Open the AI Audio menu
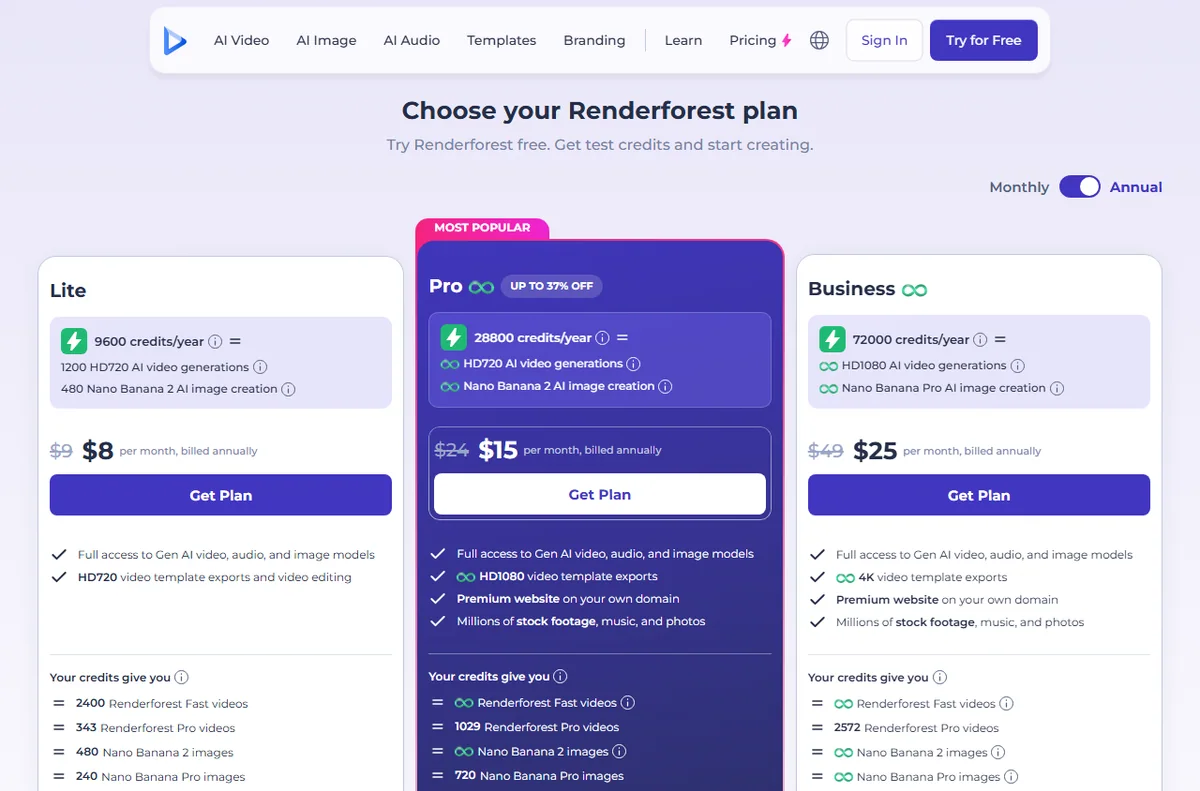This screenshot has height=791, width=1200. (412, 40)
